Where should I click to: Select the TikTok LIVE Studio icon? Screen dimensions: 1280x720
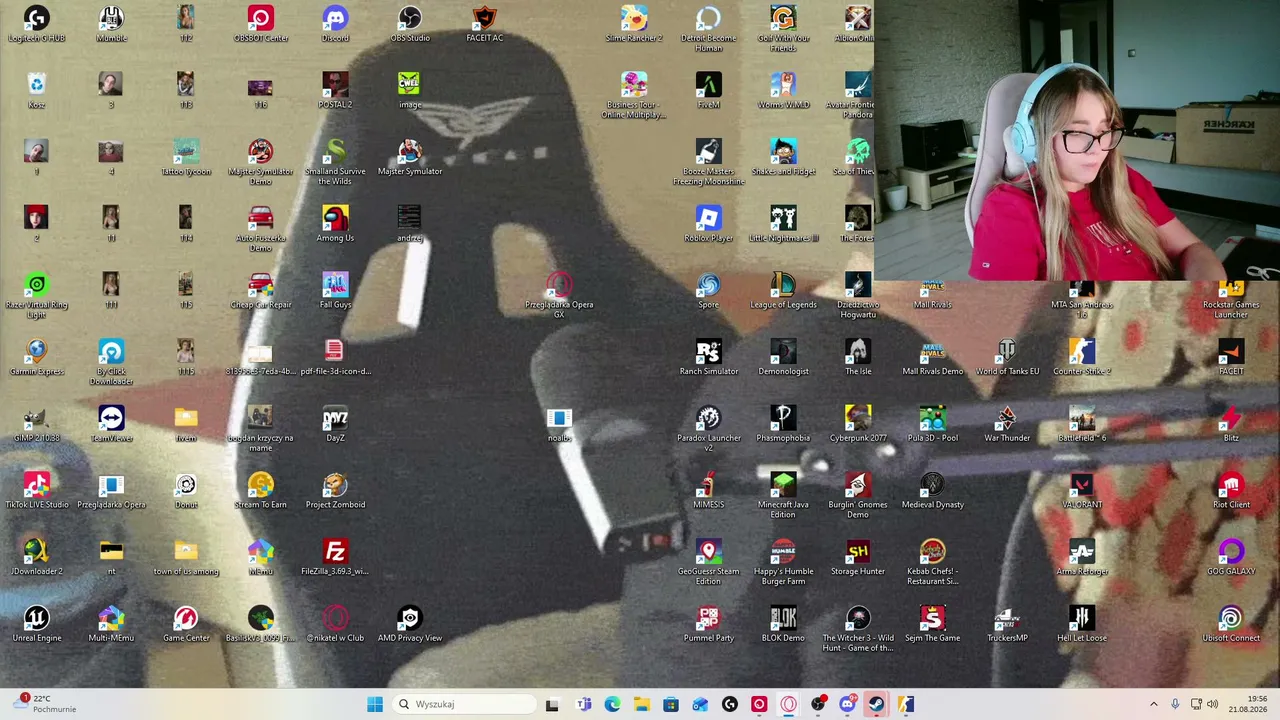click(37, 491)
